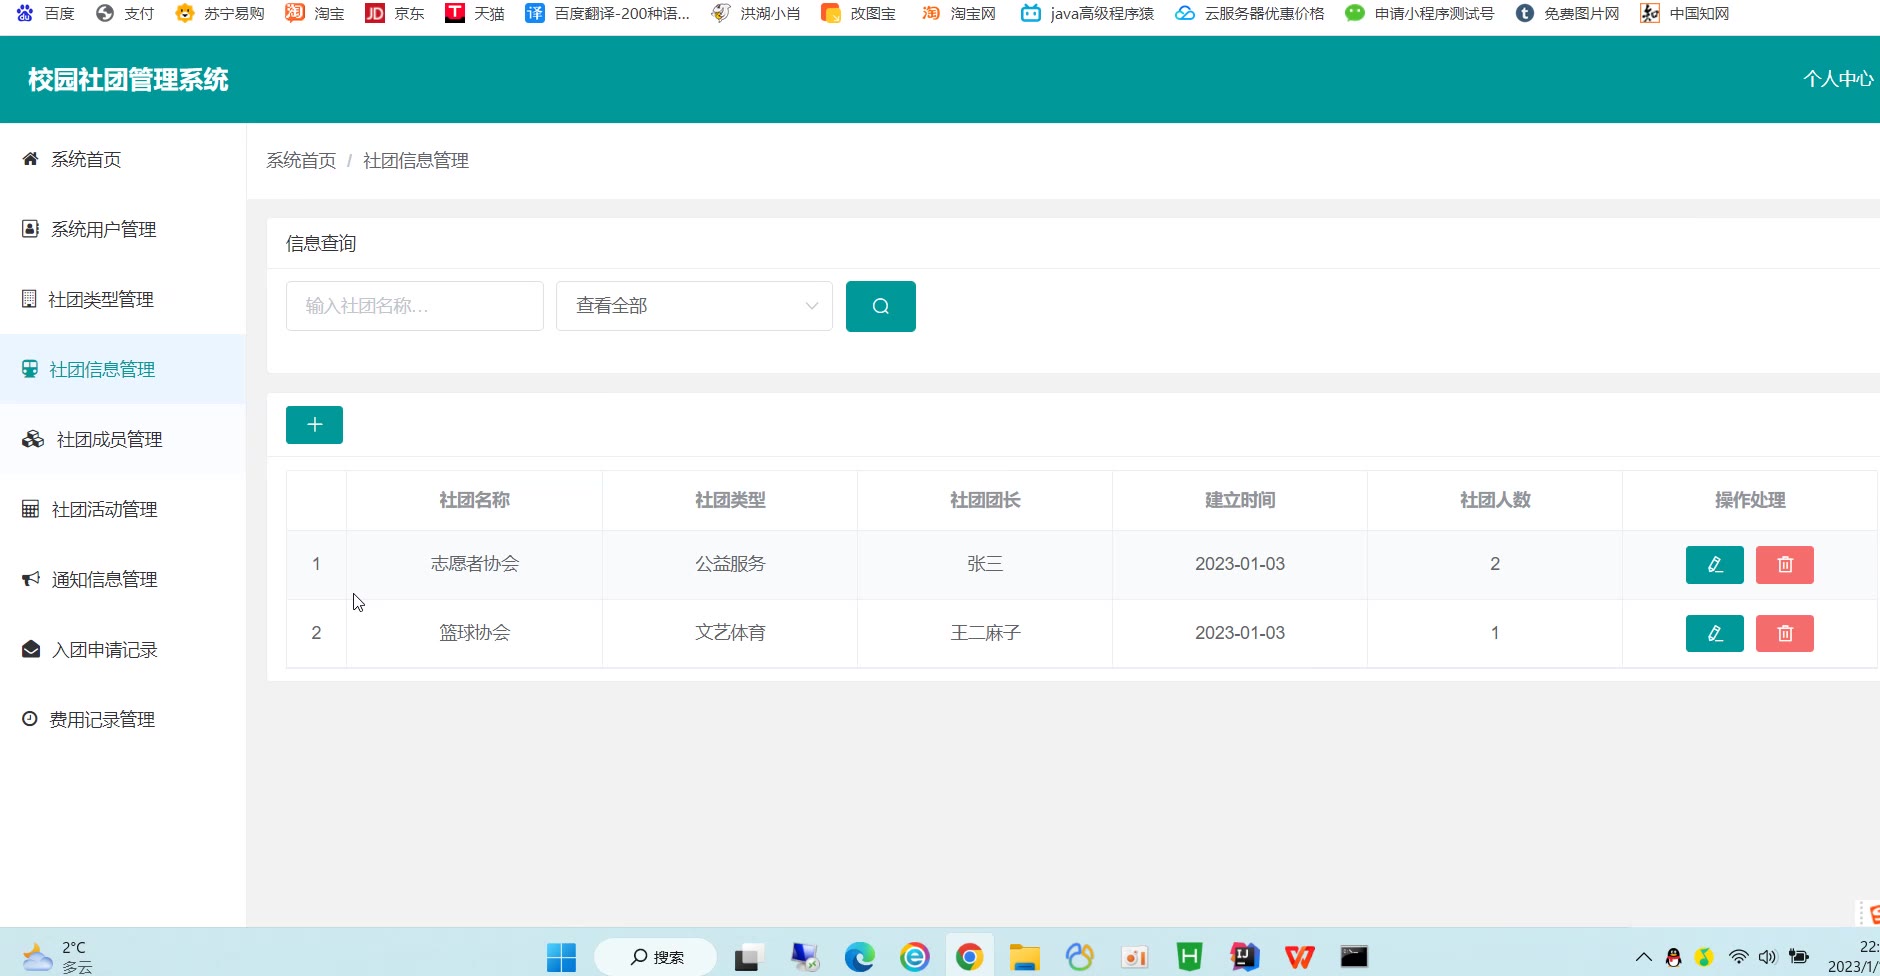This screenshot has height=976, width=1880.
Task: Click the plus add-club button
Action: point(314,425)
